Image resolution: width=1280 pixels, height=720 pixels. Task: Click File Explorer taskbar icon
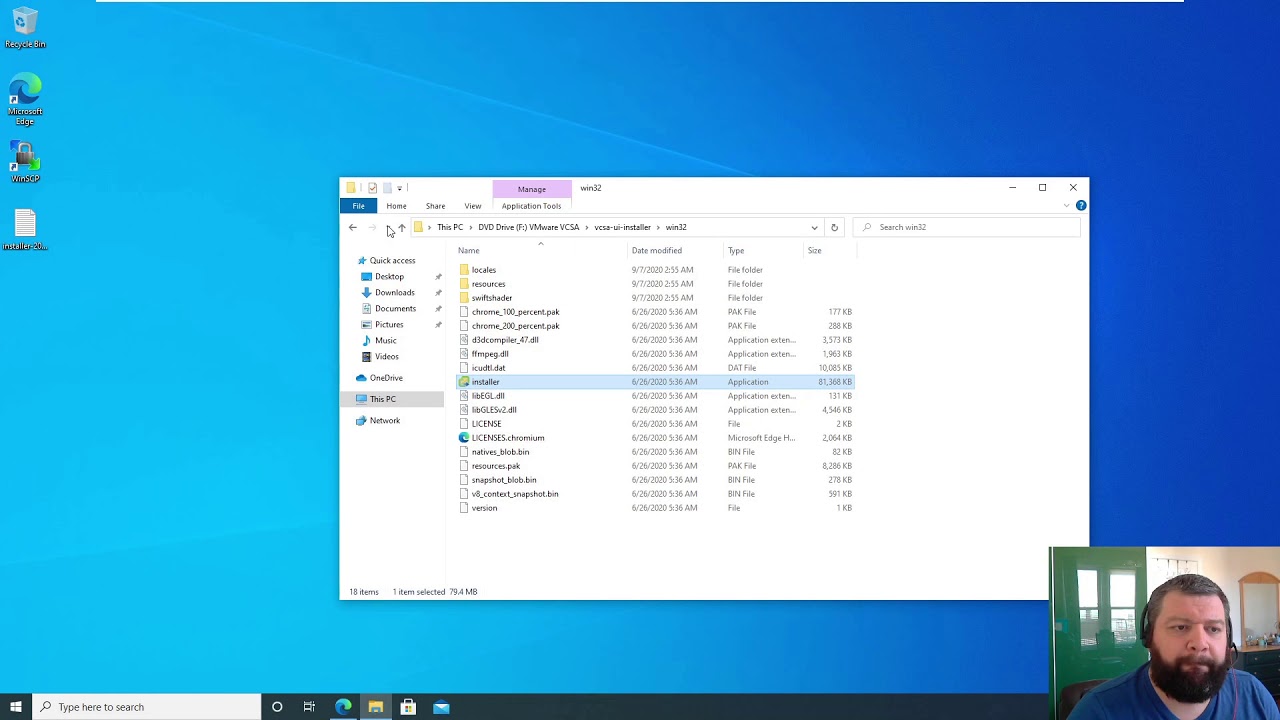click(x=375, y=707)
